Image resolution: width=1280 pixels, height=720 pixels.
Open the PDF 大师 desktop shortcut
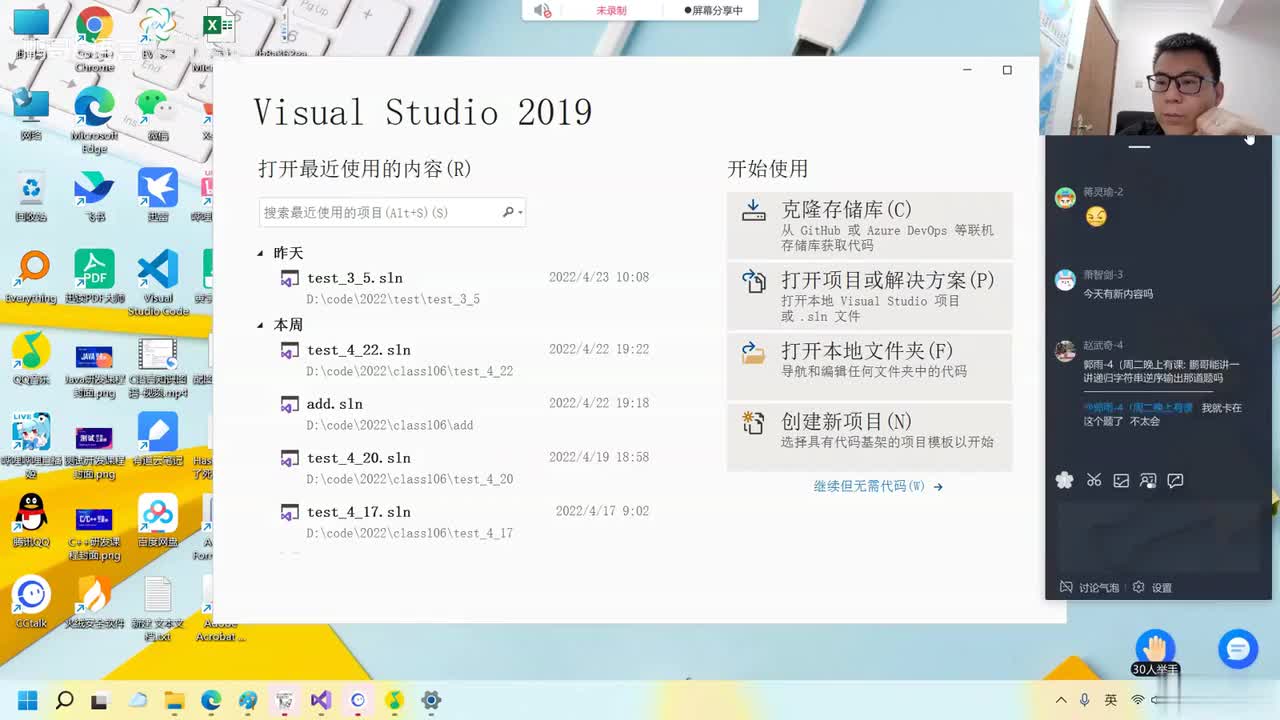pyautogui.click(x=94, y=277)
